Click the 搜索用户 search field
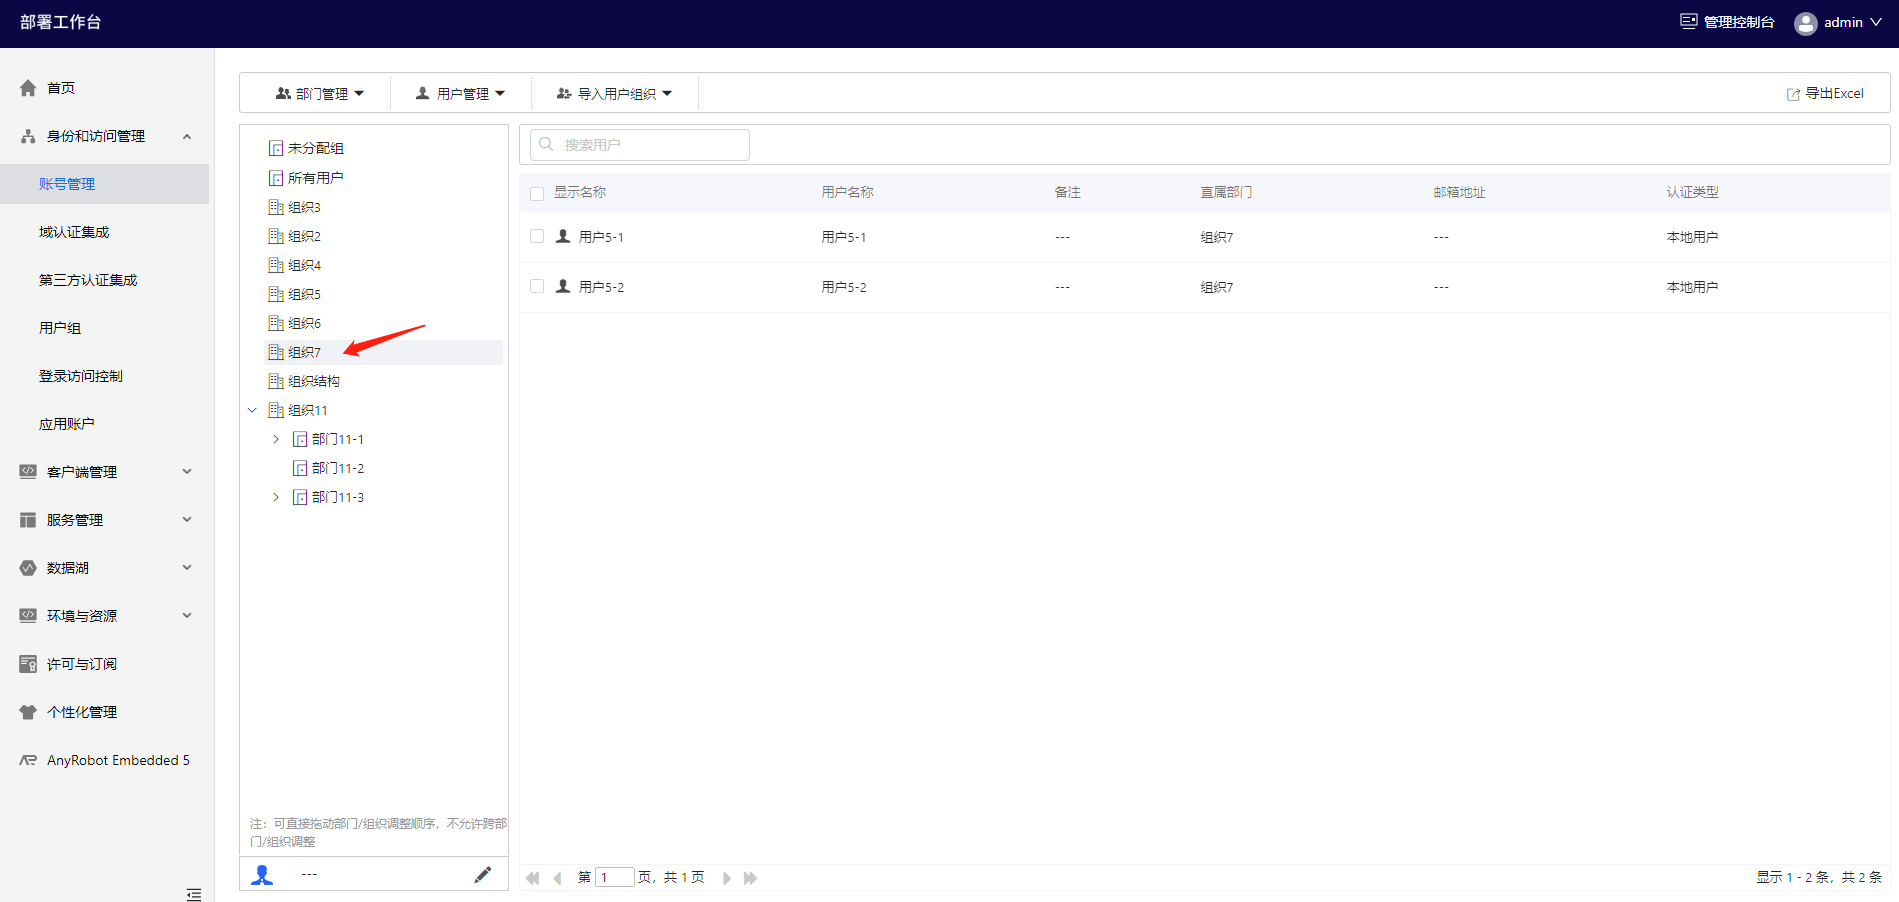Viewport: 1899px width, 902px height. tap(640, 144)
